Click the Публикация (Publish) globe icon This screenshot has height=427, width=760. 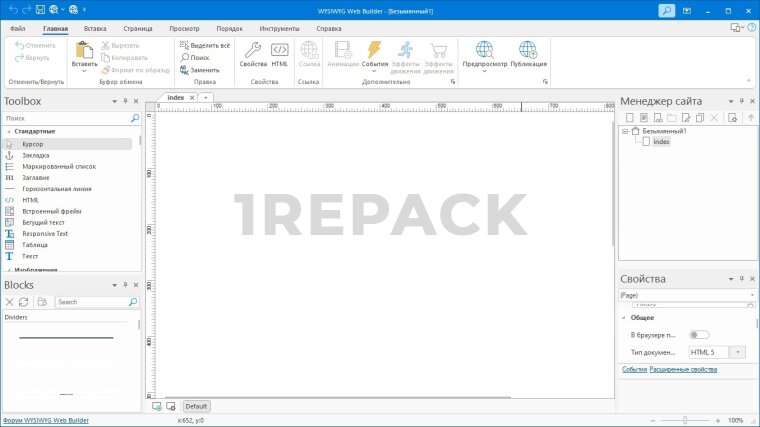pos(527,50)
